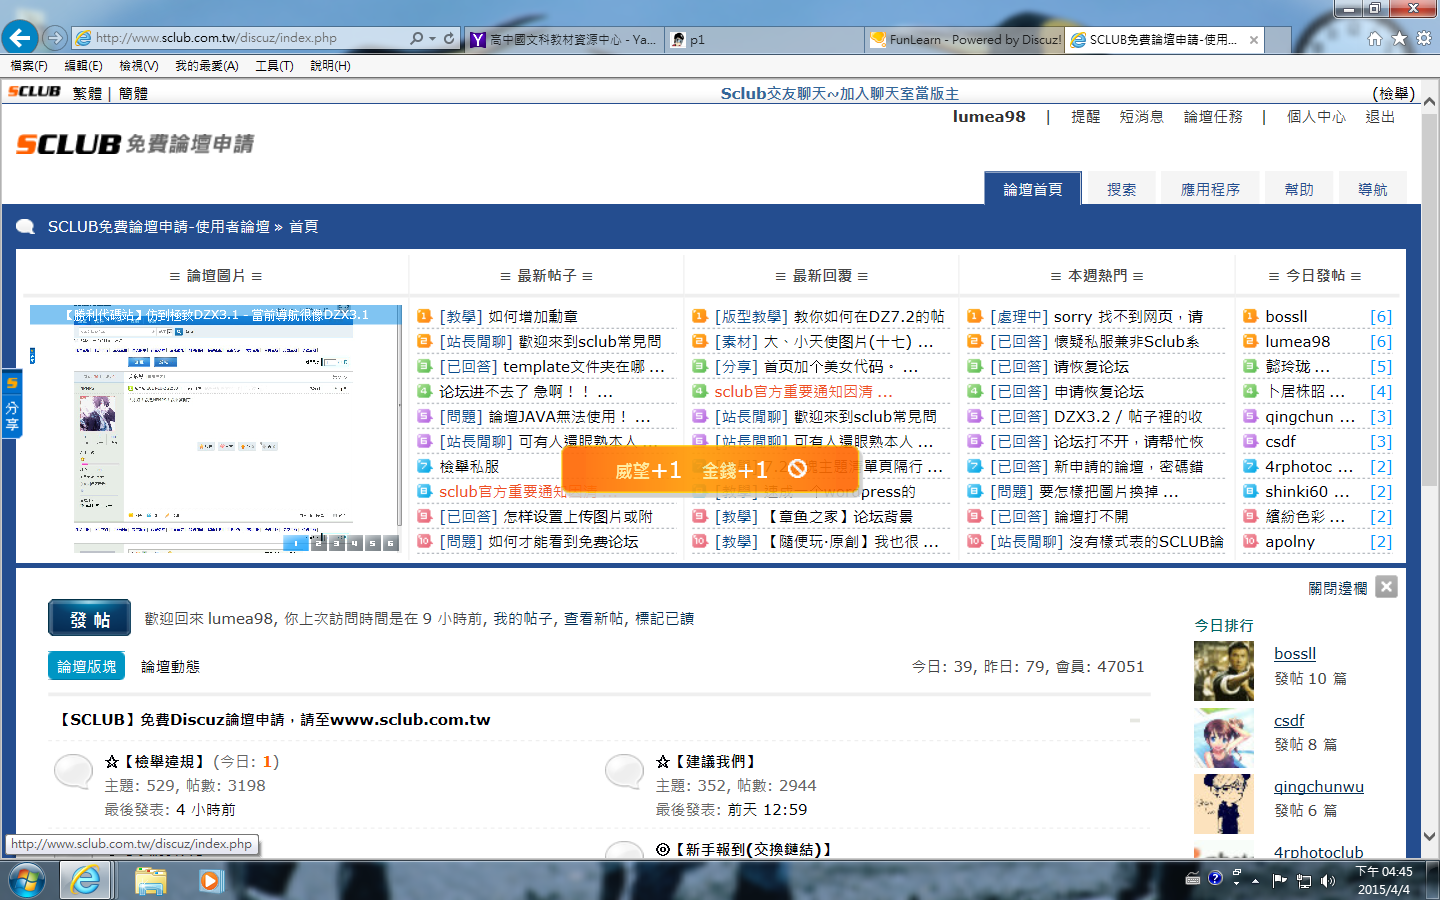1440x900 pixels.
Task: Open the 檔案(F) menu
Action: 29,66
